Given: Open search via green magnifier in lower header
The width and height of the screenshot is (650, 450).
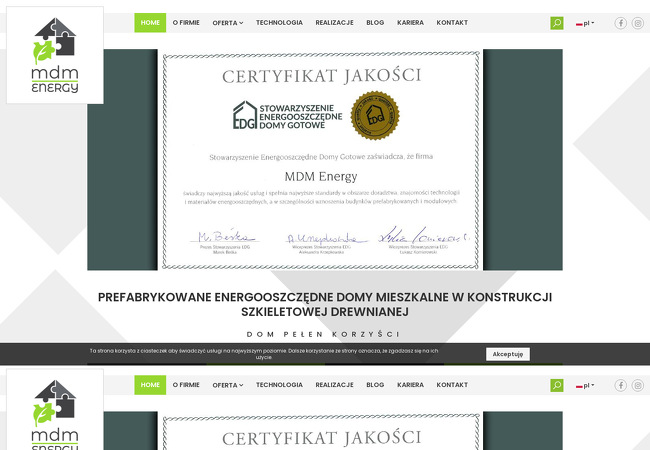Looking at the screenshot, I should pos(557,385).
